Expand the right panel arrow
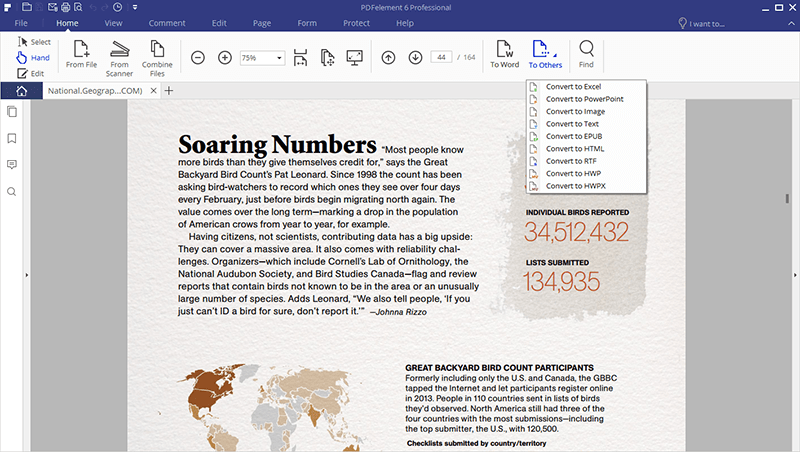 pos(795,275)
